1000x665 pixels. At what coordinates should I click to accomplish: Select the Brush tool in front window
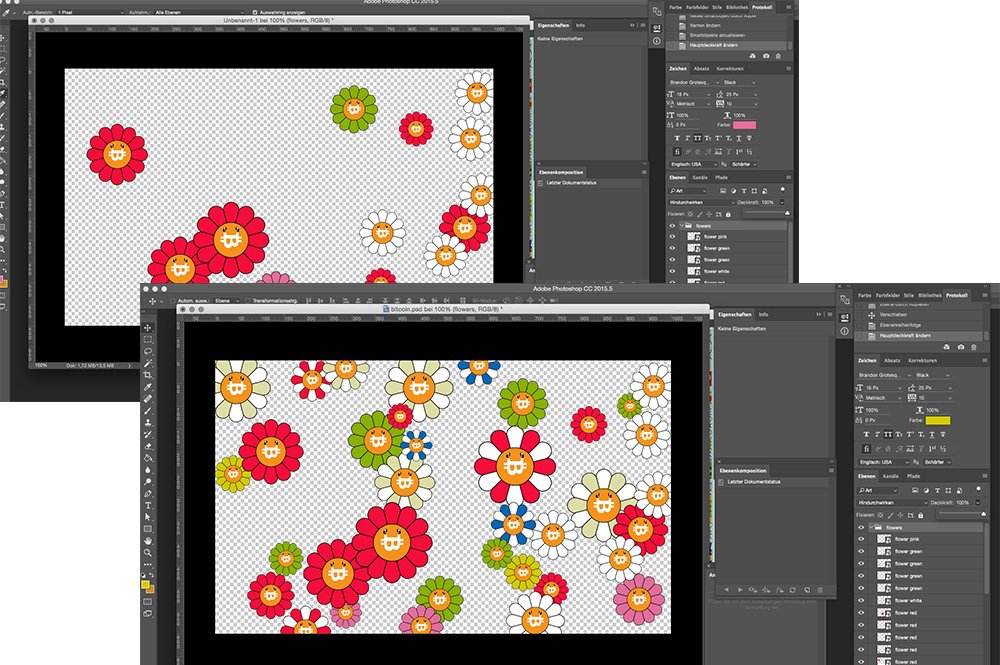(x=148, y=411)
